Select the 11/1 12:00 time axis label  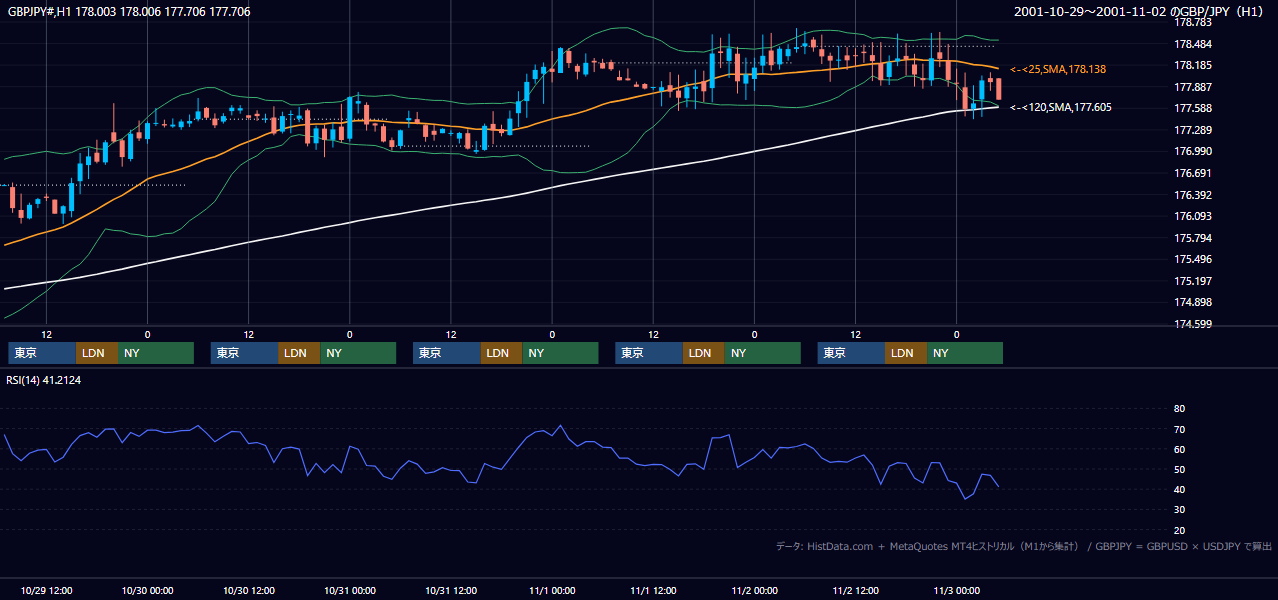653,590
